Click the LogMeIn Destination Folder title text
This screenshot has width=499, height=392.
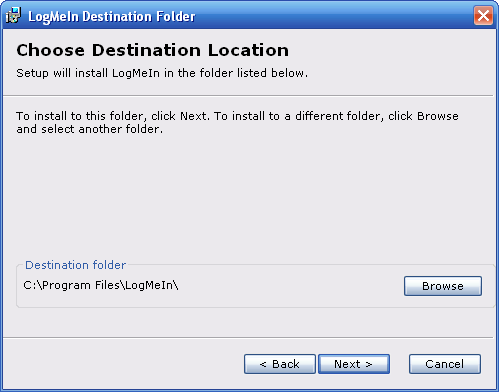tap(112, 16)
